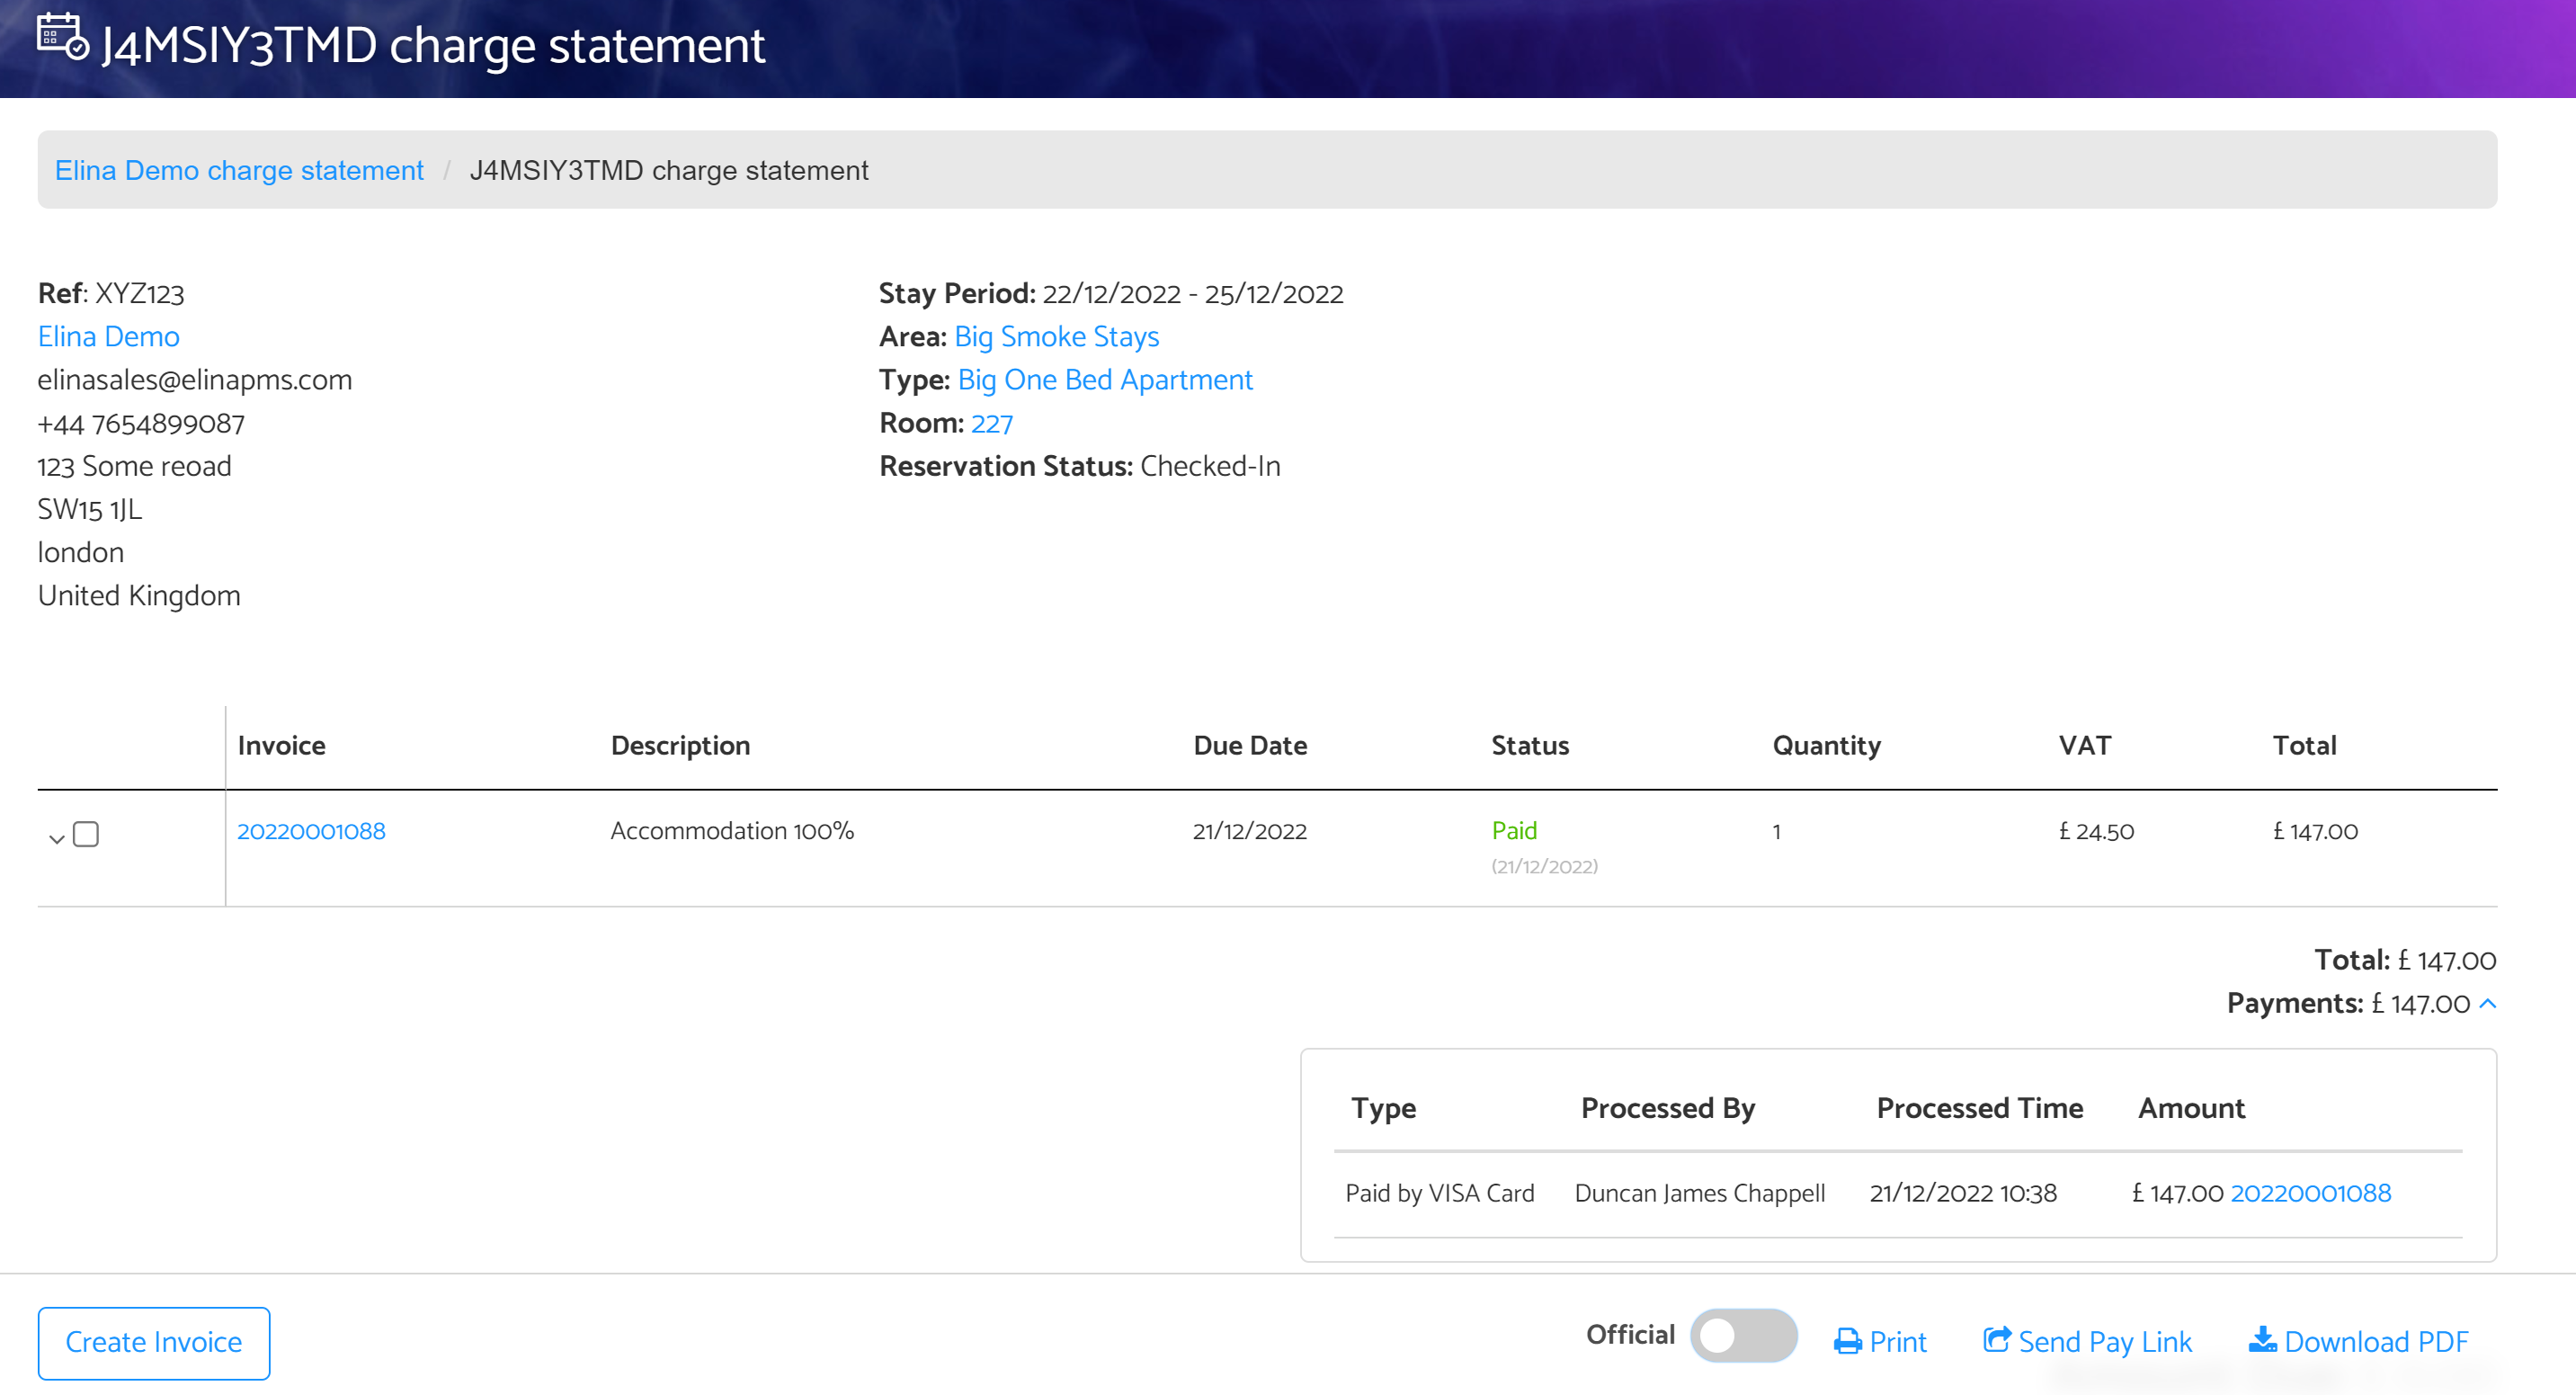Click the phone number +44 7654899087

coord(141,424)
